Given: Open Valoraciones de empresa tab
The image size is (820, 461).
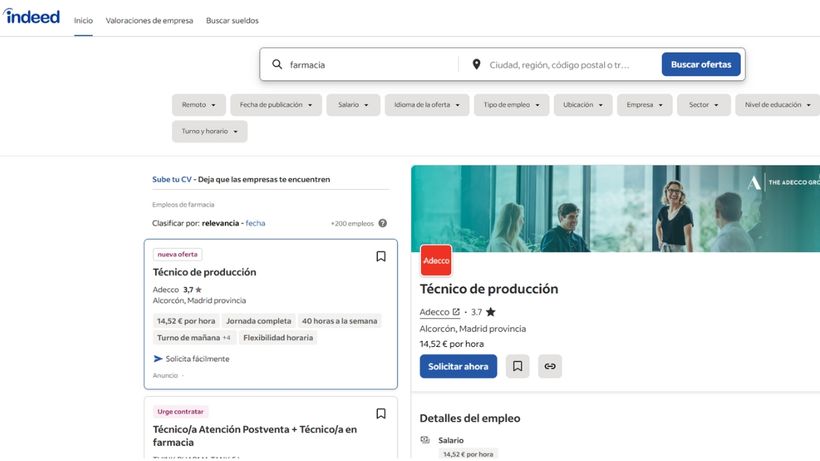Looking at the screenshot, I should [149, 20].
